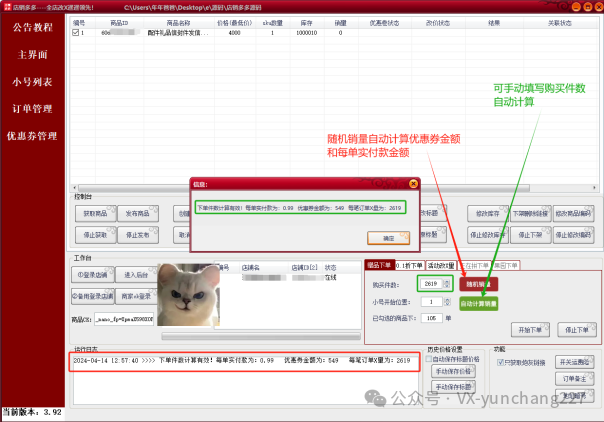
Task: Click the red 随机销量 button
Action: [478, 284]
